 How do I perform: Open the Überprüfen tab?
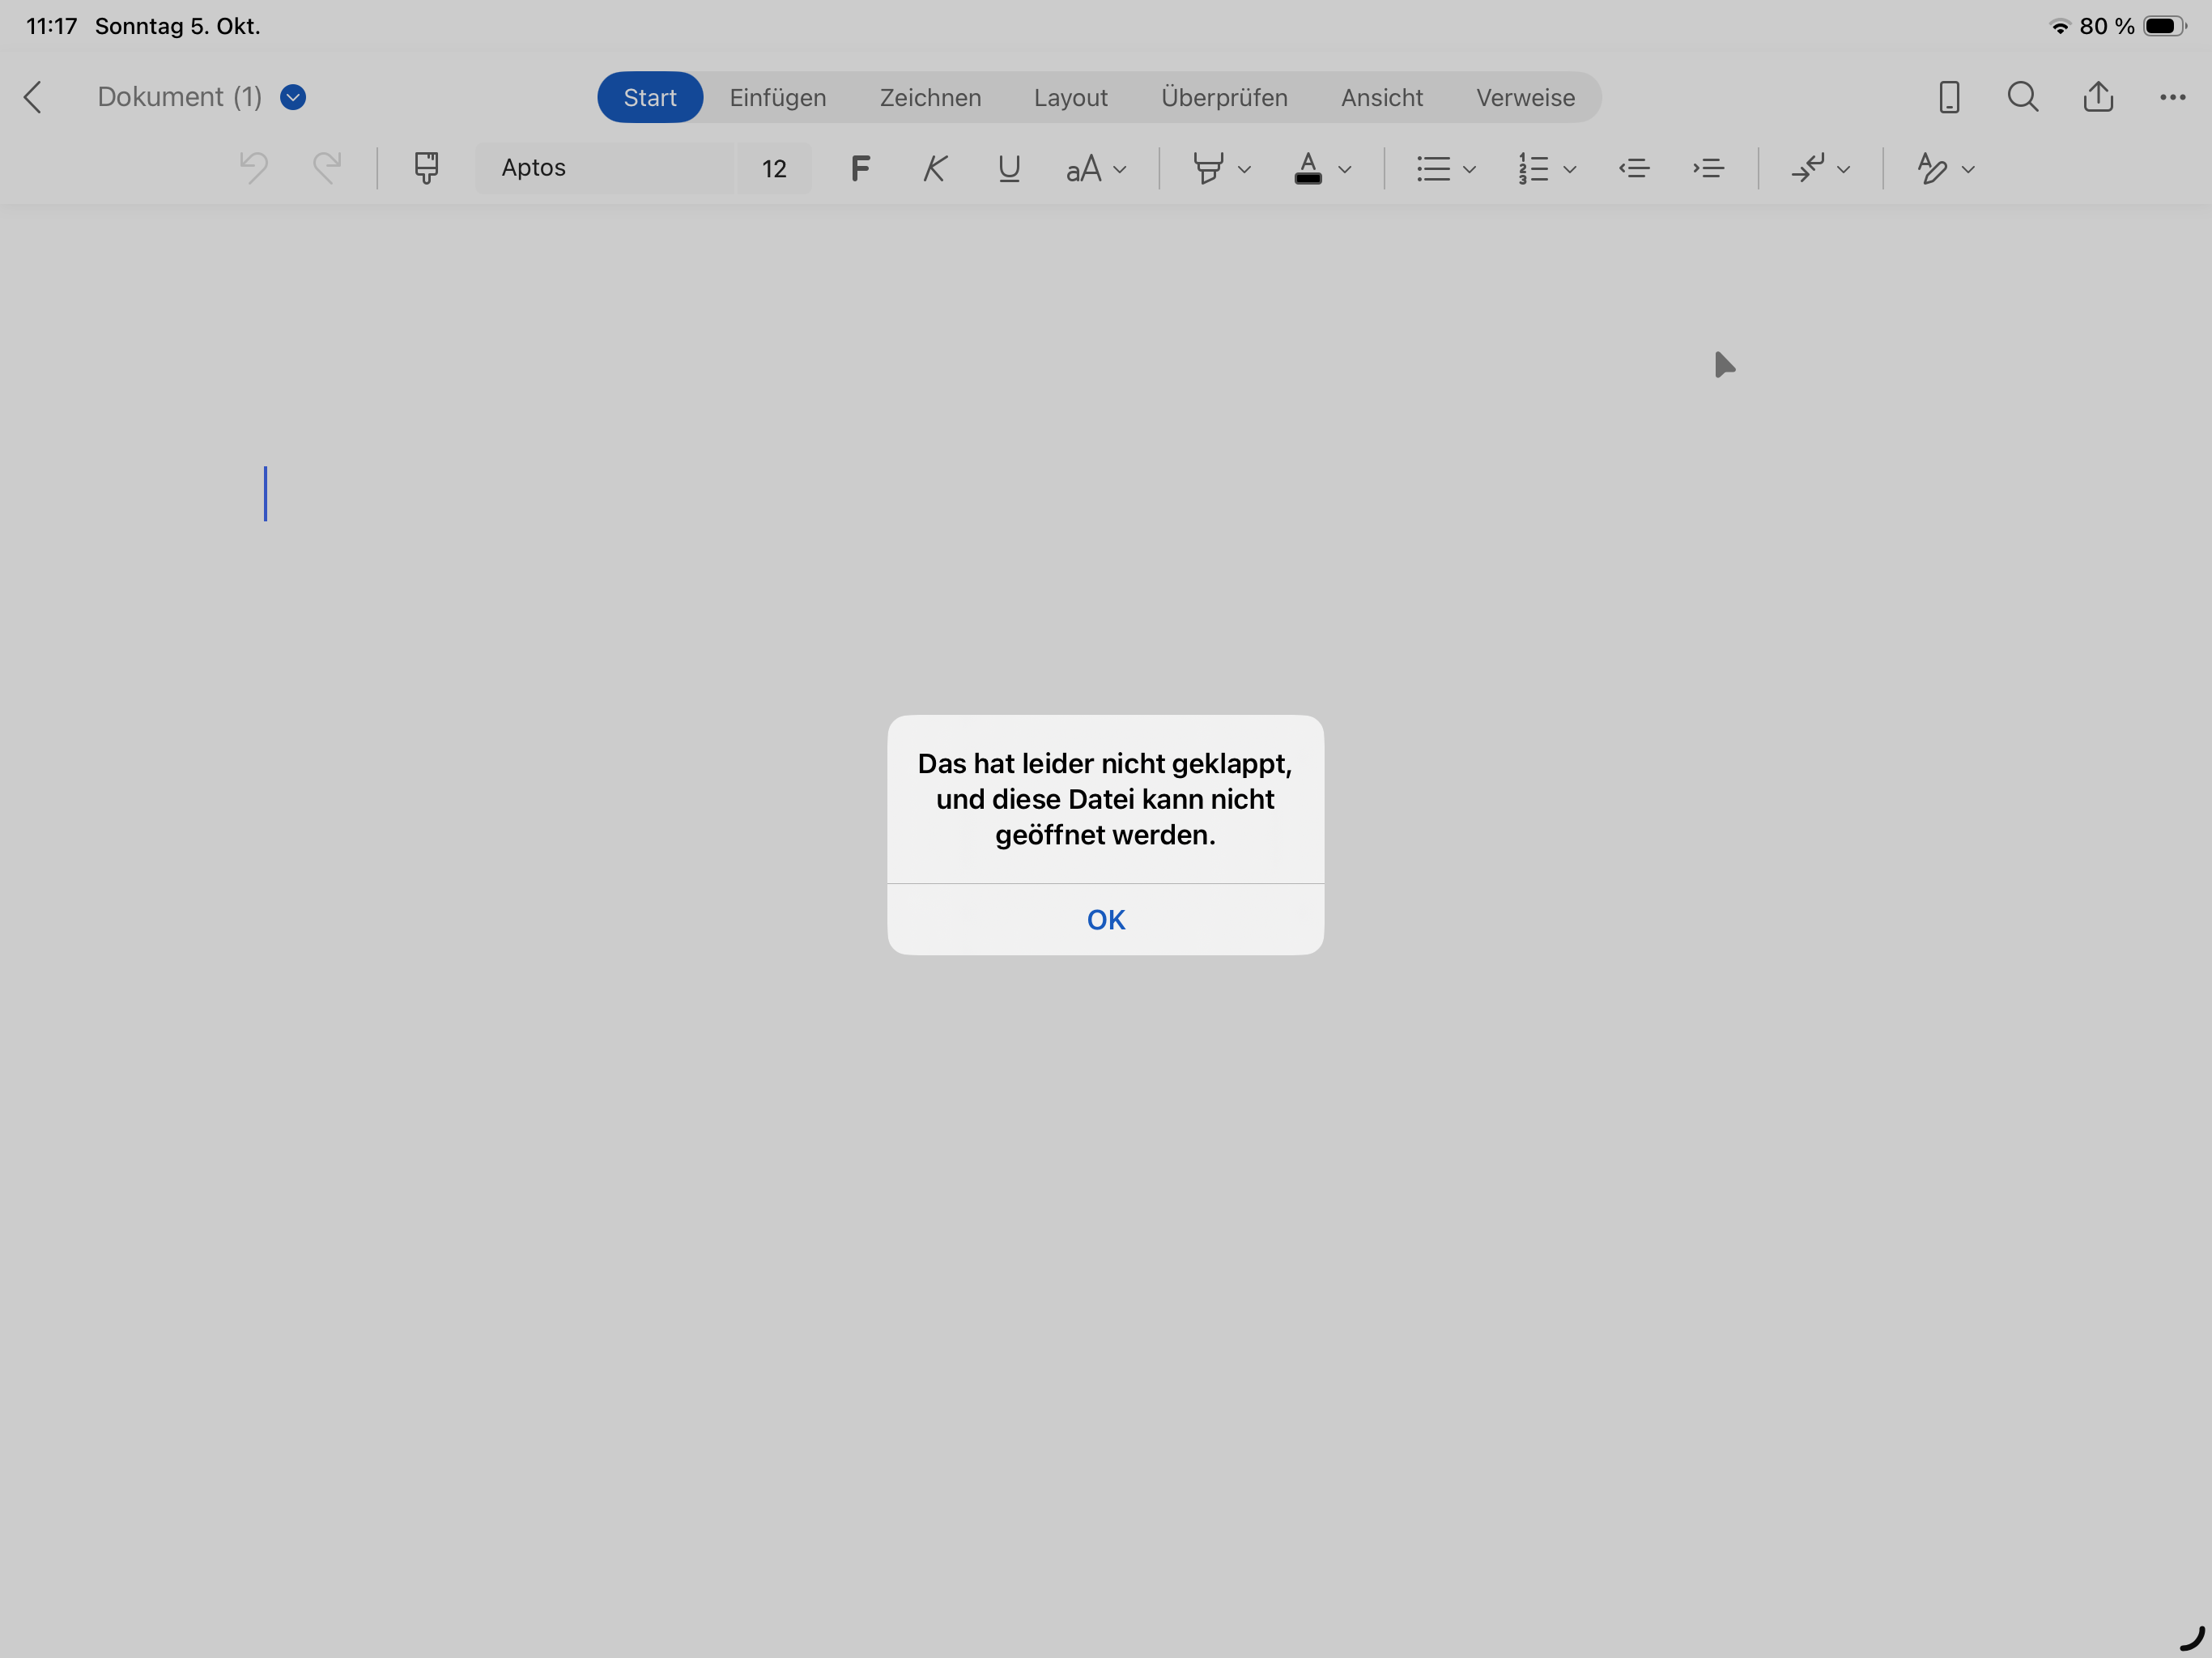point(1224,97)
